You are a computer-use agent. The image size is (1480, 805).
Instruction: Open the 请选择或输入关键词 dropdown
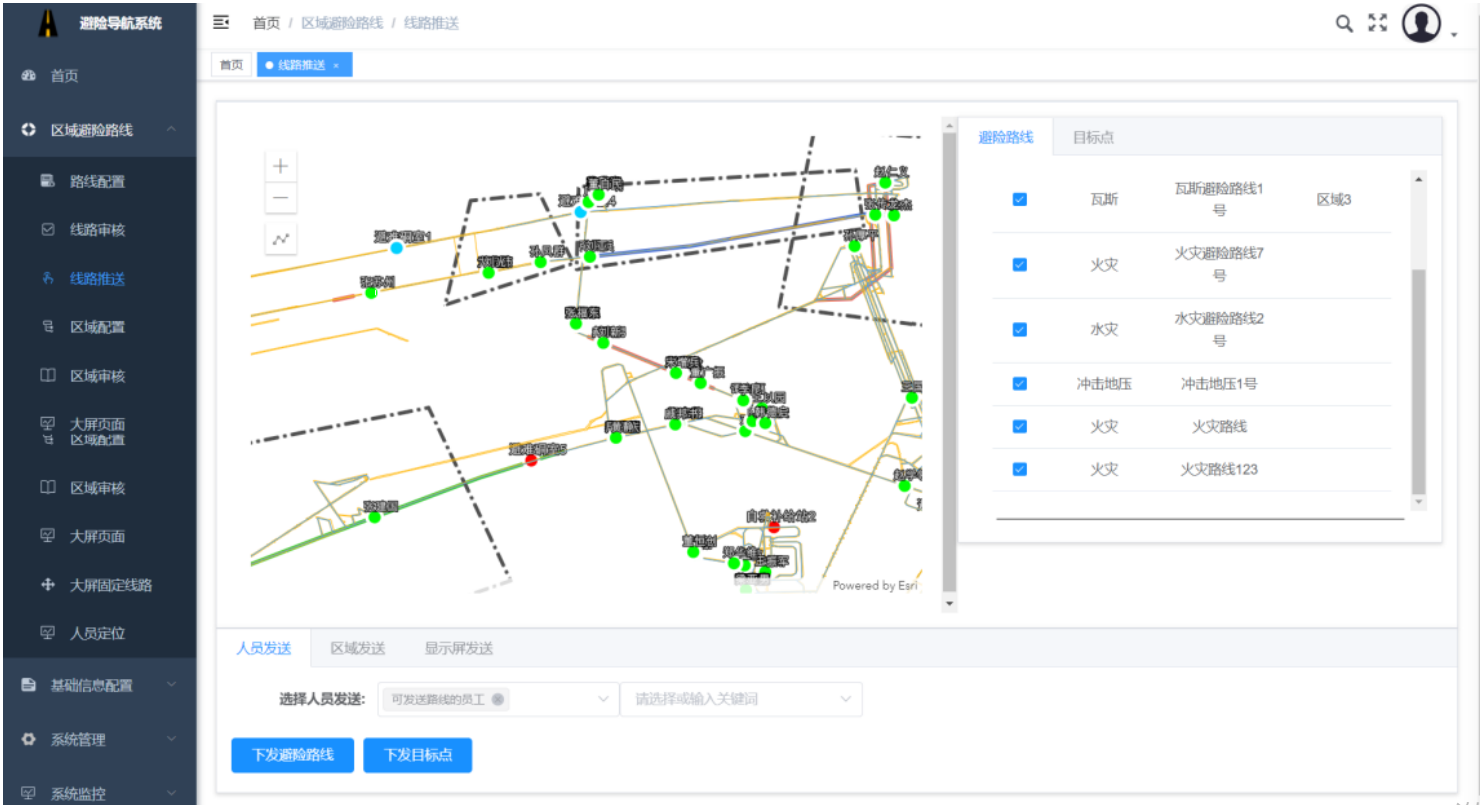point(740,699)
